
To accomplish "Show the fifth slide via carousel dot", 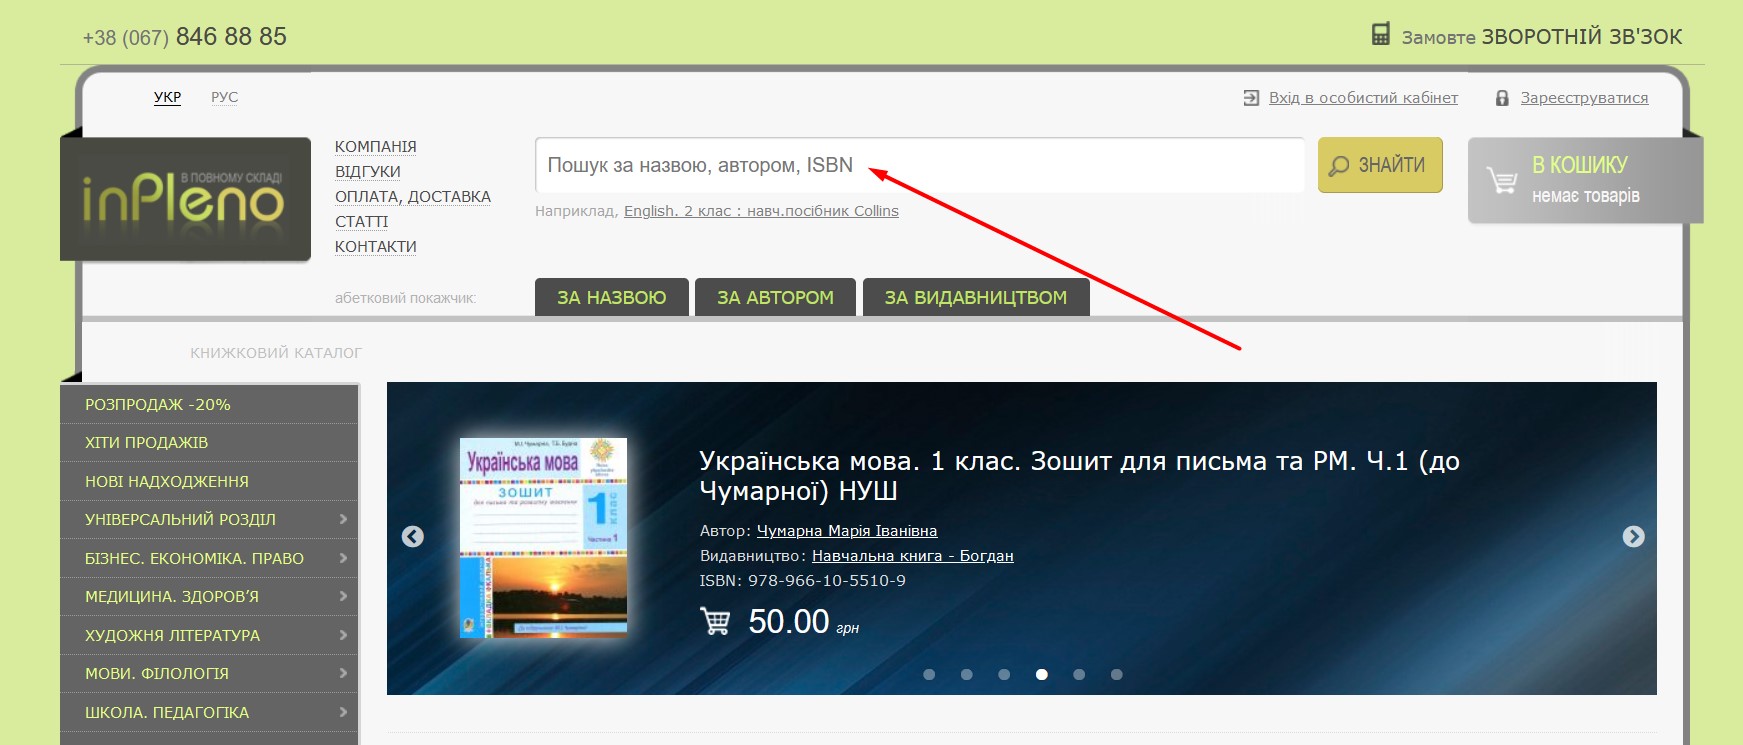I will pyautogui.click(x=1079, y=674).
